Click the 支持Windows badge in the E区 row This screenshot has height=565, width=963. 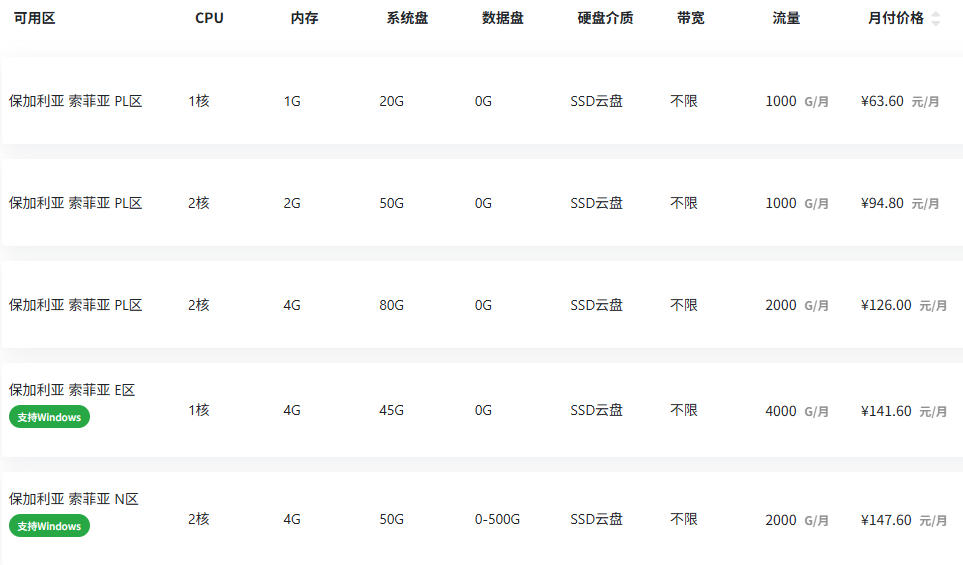click(49, 417)
